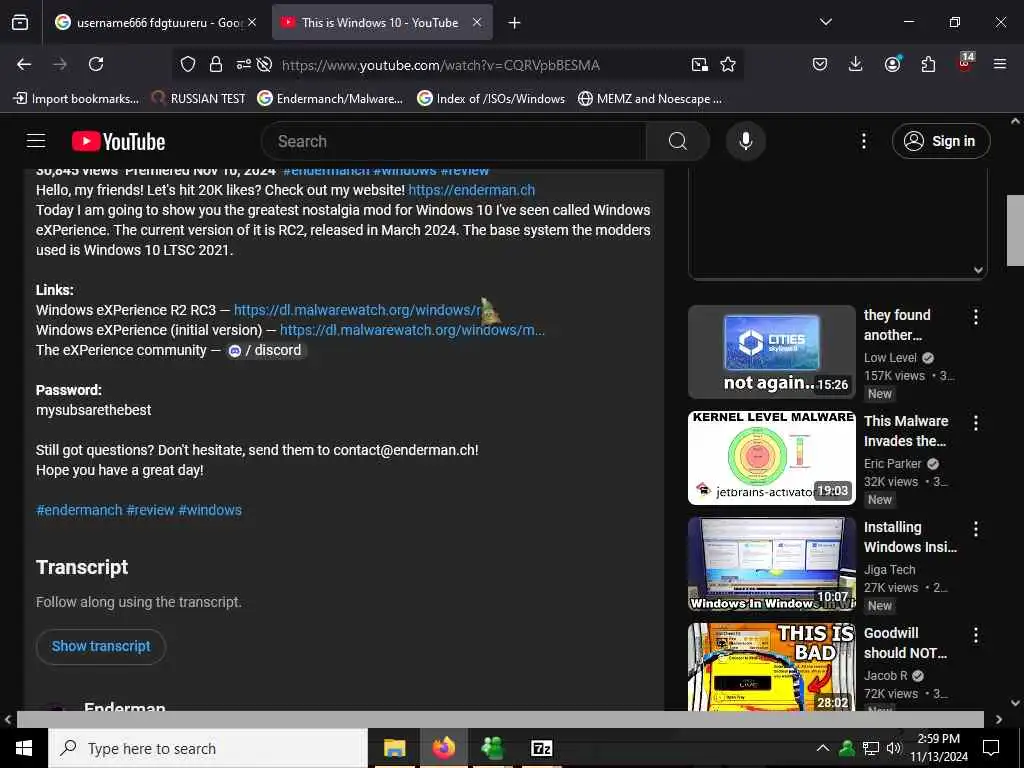
Task: Open the extension icon with 14 badge
Action: [965, 63]
